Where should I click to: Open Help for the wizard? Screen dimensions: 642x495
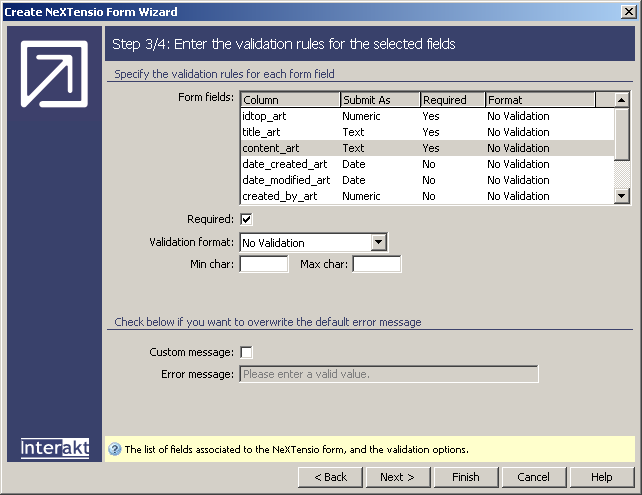[x=602, y=477]
